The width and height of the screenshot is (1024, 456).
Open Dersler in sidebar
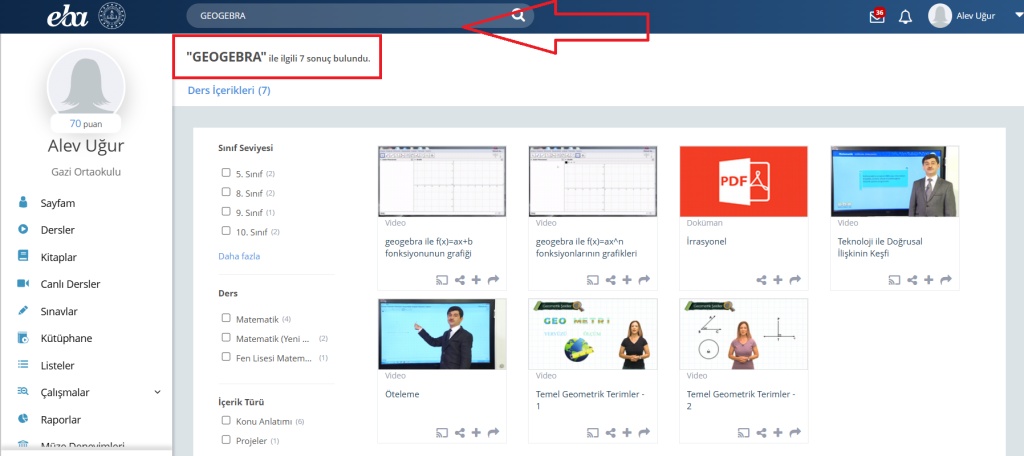57,230
